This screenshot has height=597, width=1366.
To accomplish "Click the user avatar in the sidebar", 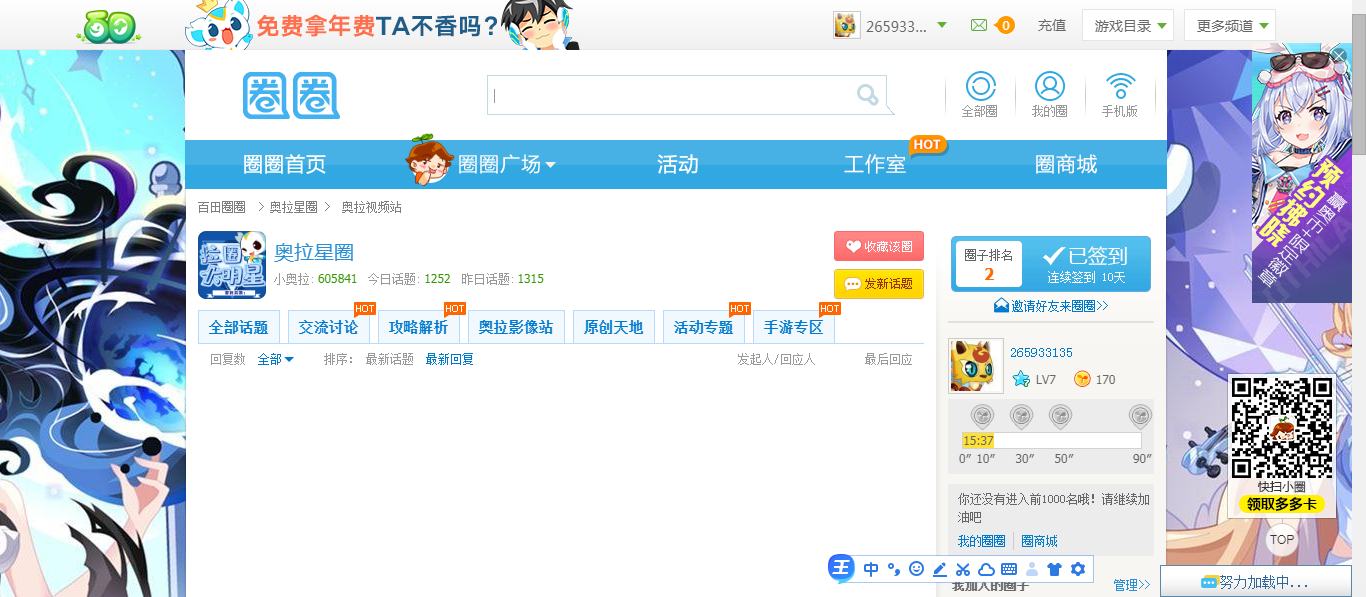I will 976,366.
